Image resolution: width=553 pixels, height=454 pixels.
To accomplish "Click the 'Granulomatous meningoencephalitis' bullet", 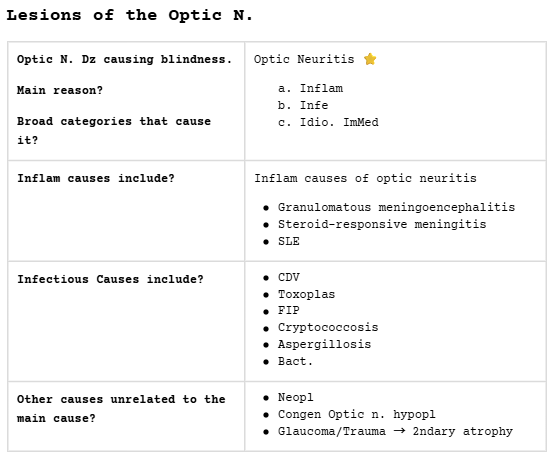I will coord(396,207).
